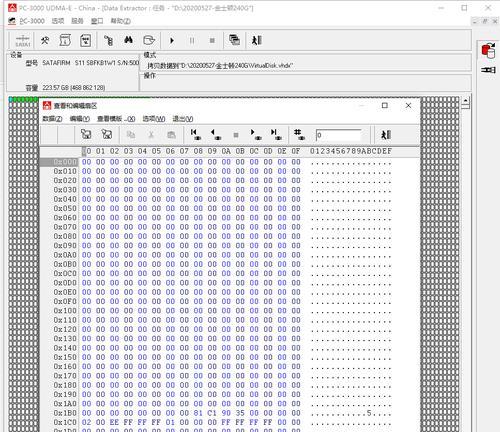Screen dimensions: 500x432
Task: Click the sector number input field
Action: [x=339, y=135]
